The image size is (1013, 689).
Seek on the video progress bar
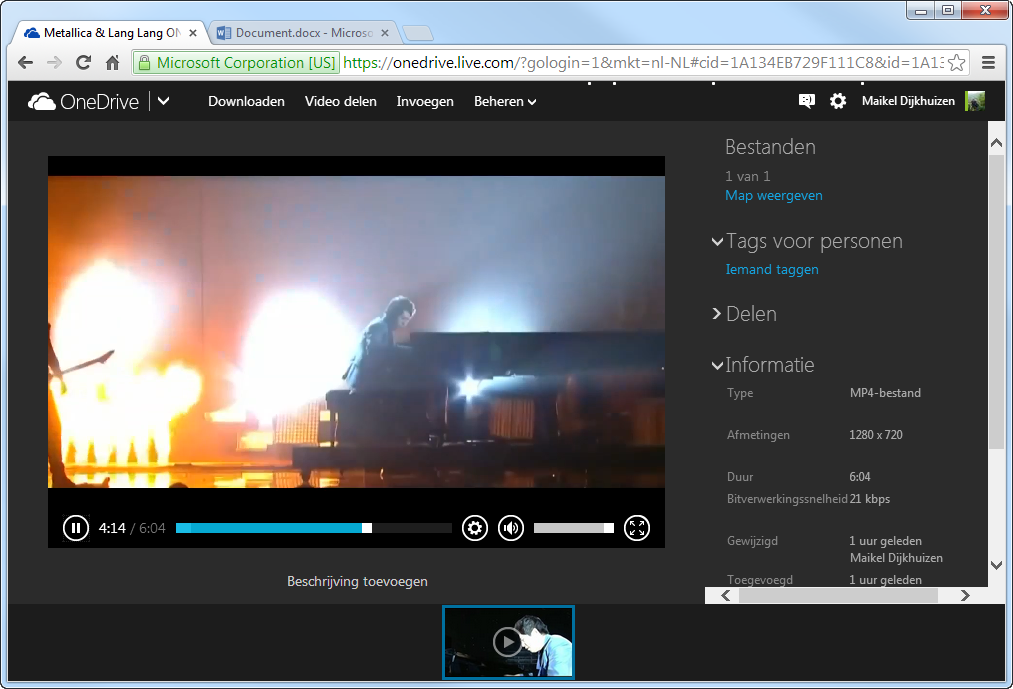point(314,528)
